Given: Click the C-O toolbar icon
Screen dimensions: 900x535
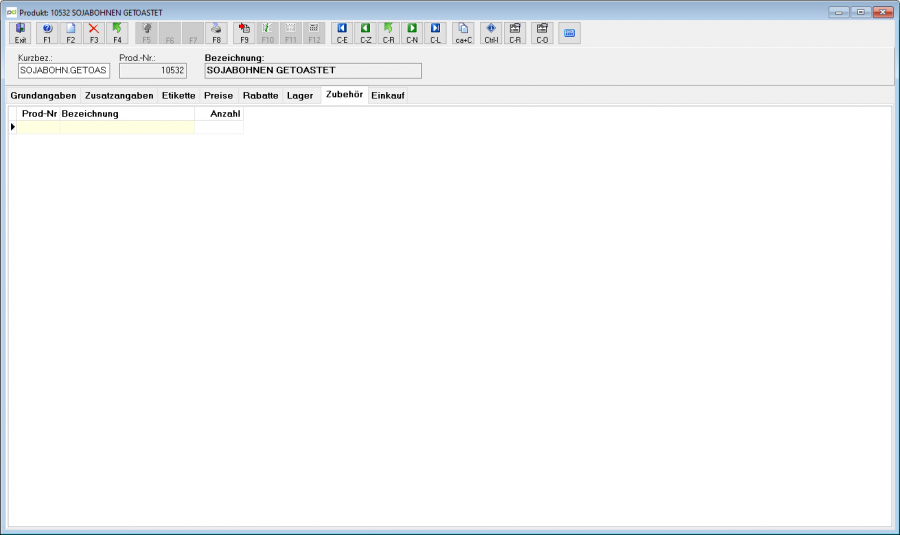Looking at the screenshot, I should pyautogui.click(x=542, y=33).
